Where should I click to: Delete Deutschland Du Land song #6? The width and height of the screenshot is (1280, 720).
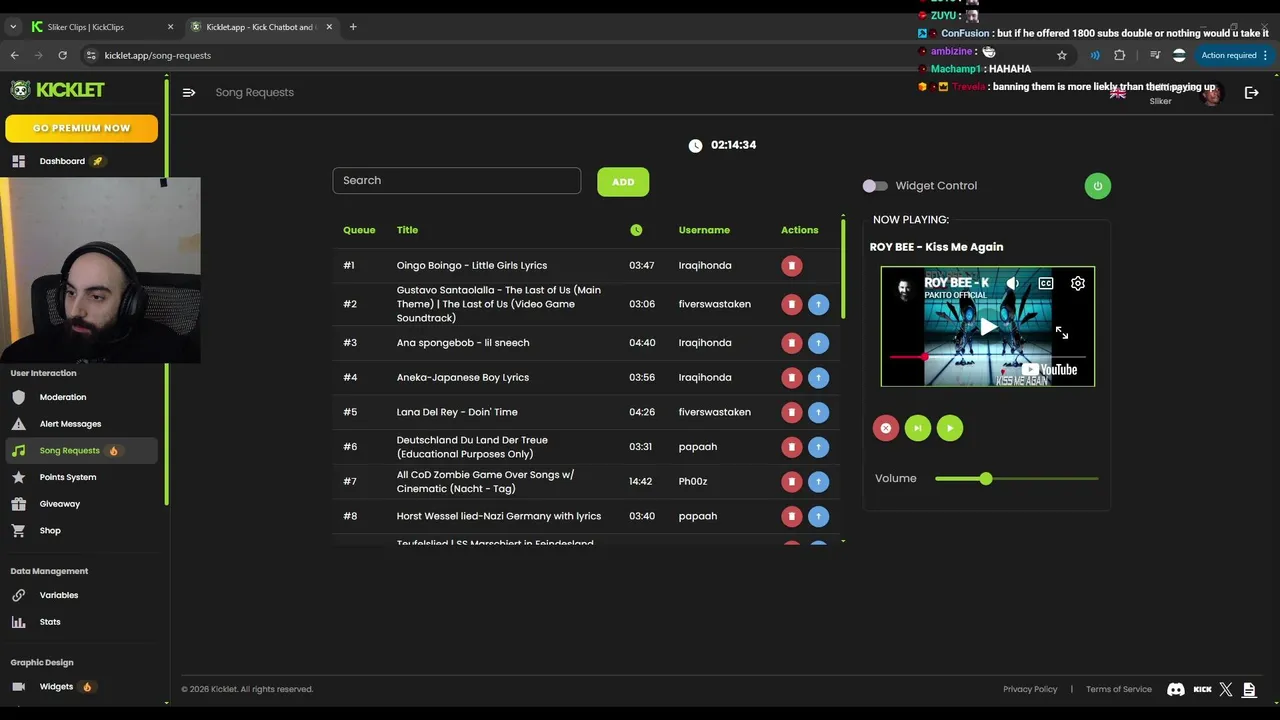(x=791, y=447)
